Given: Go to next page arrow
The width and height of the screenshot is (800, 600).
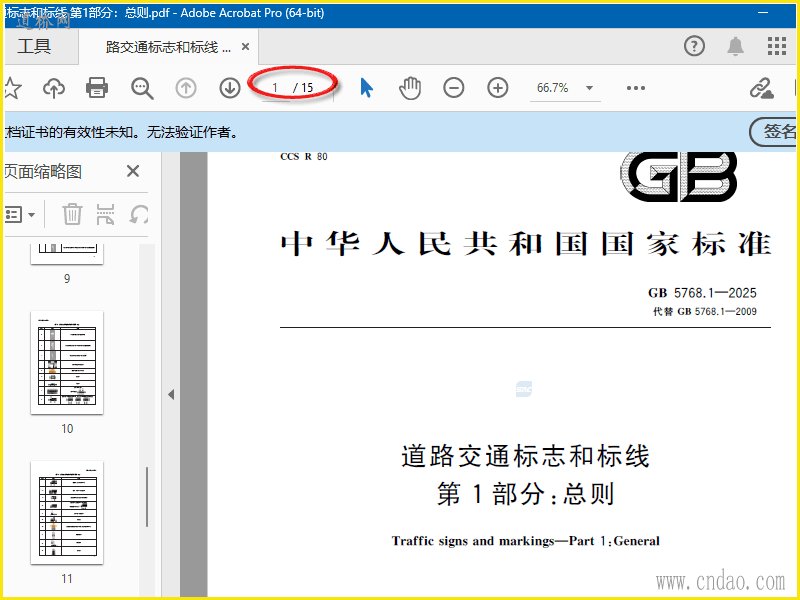Looking at the screenshot, I should pos(230,88).
